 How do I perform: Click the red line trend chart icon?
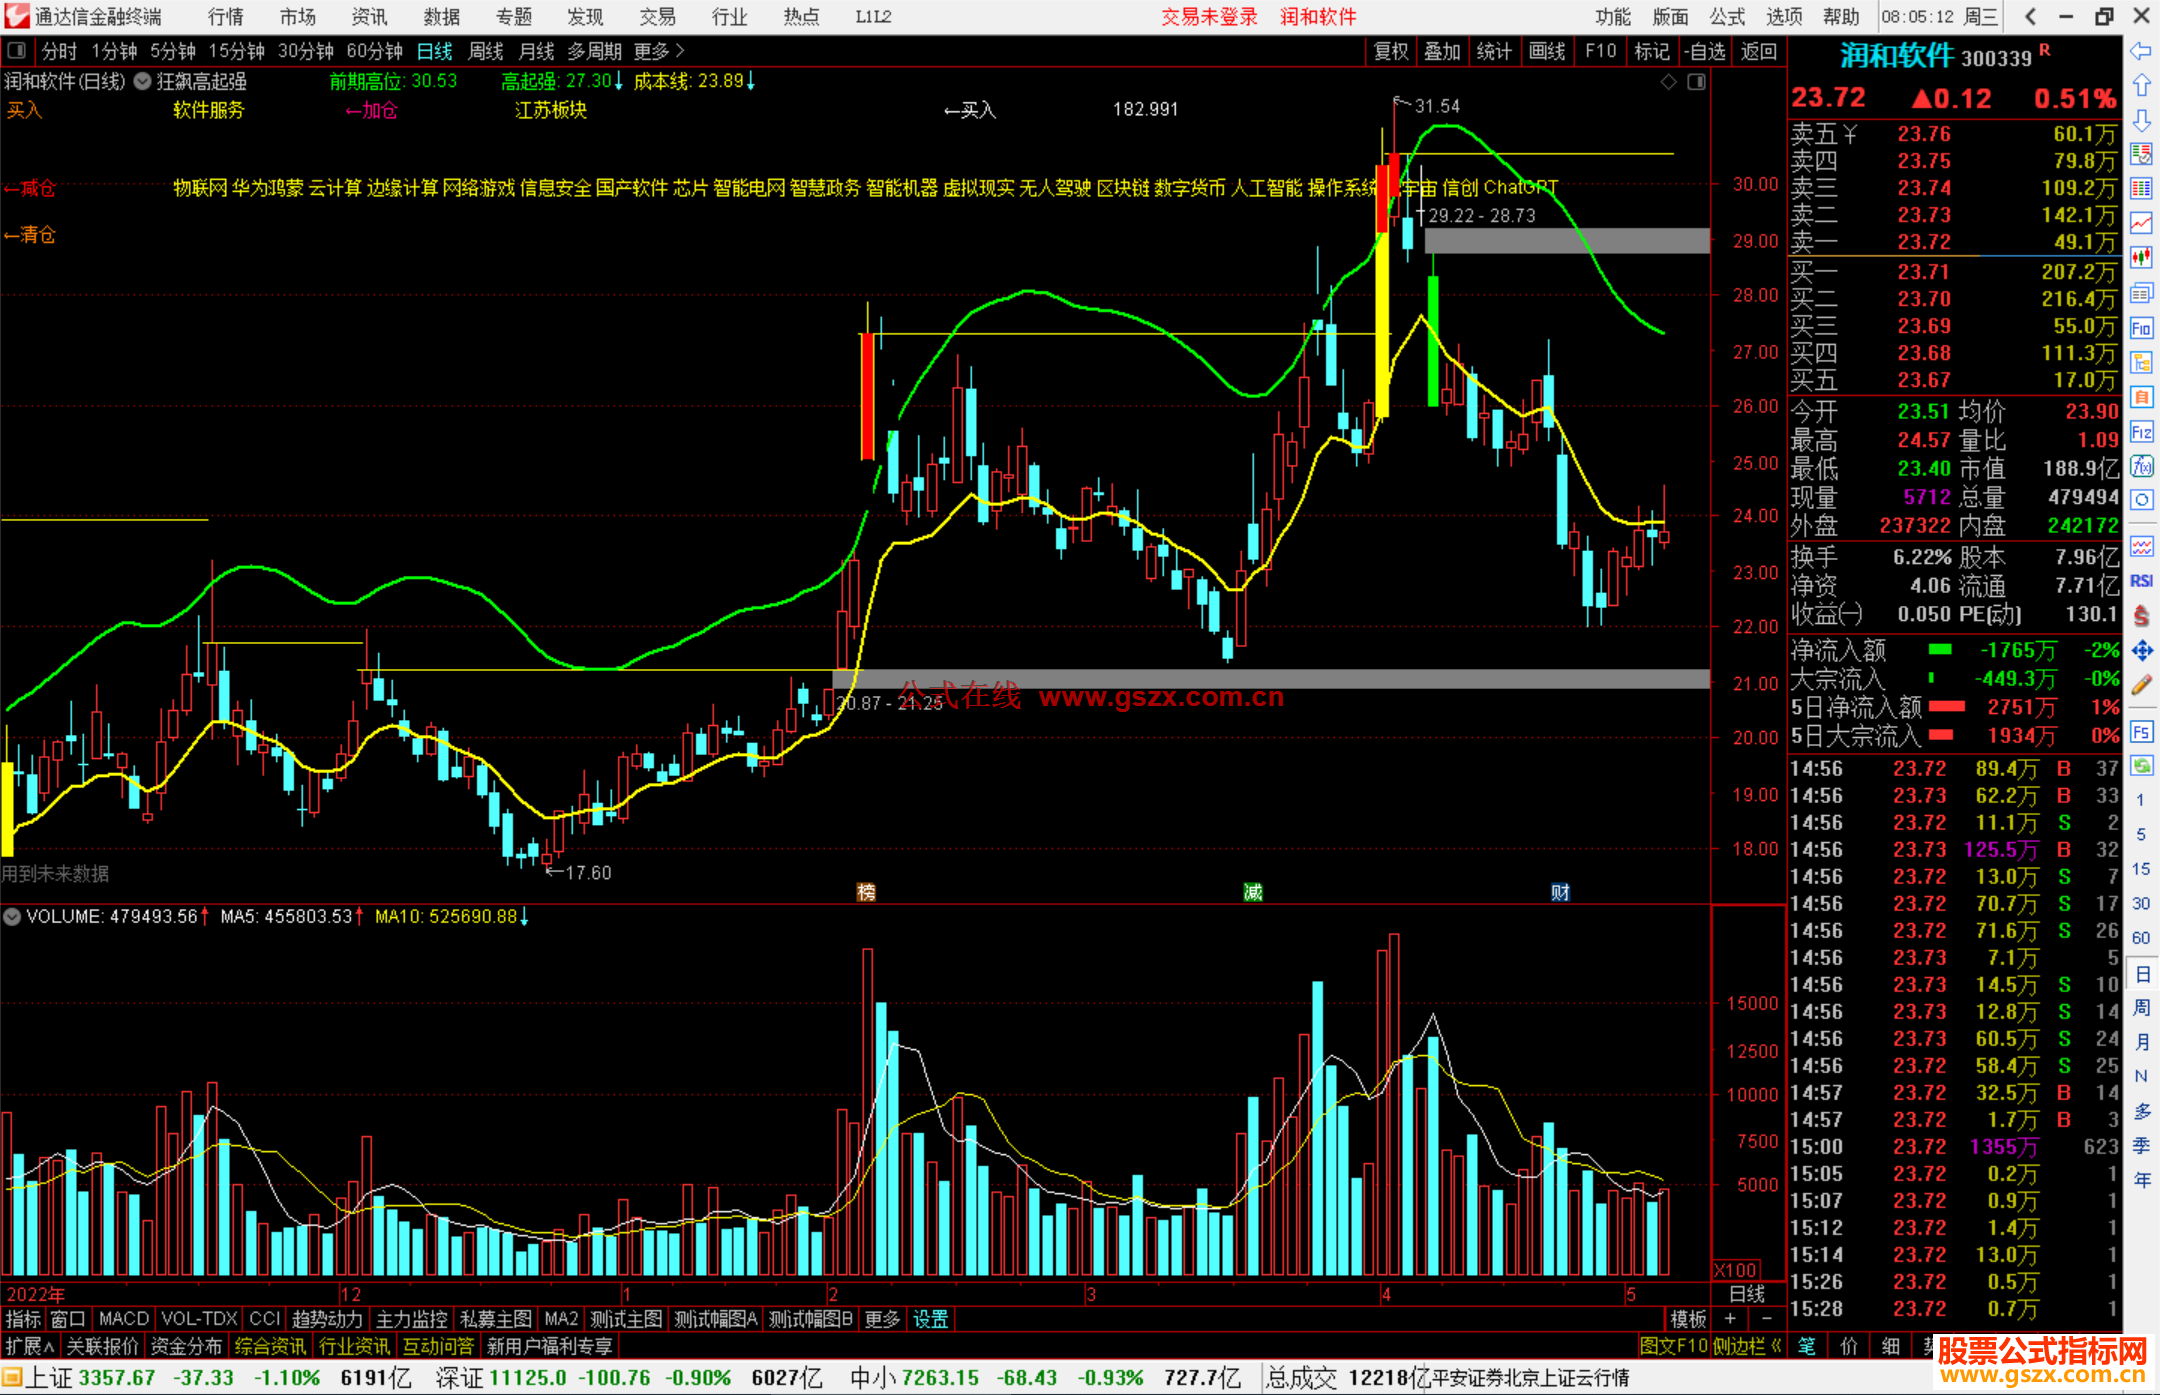point(2141,222)
